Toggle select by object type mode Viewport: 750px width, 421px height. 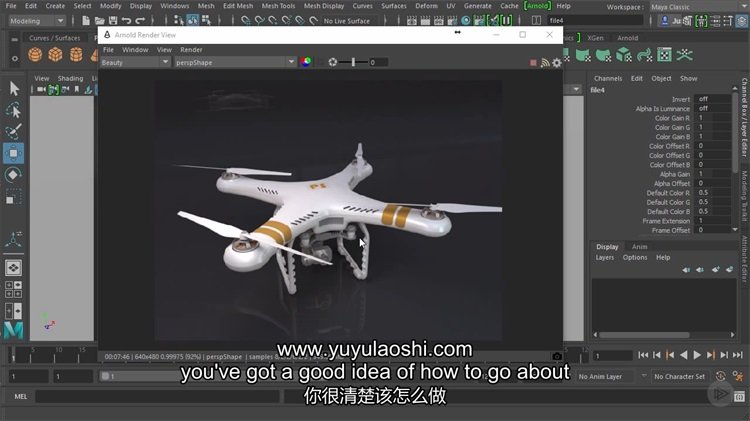(192, 21)
